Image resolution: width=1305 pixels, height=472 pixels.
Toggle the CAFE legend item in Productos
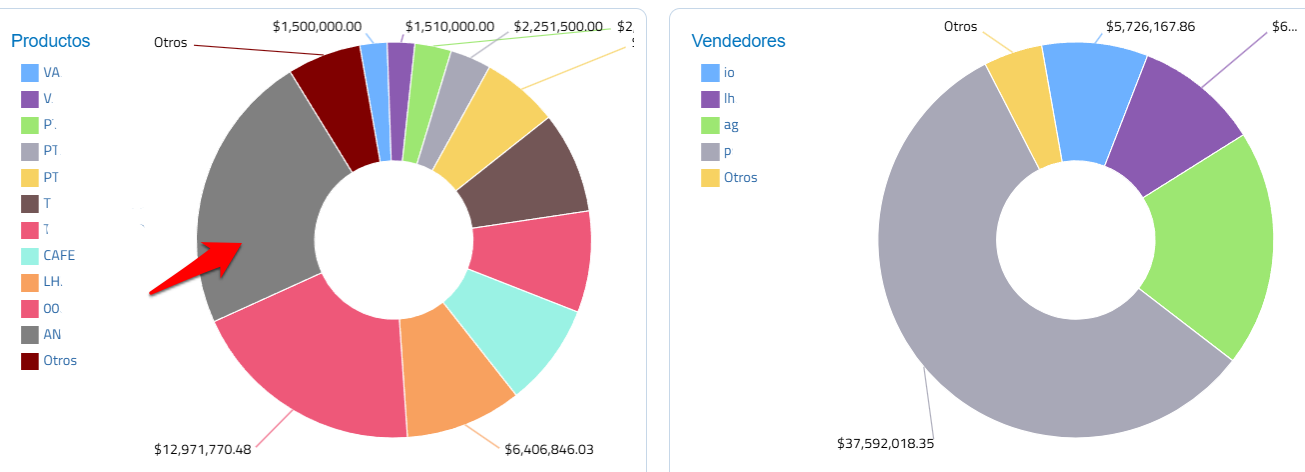coord(59,255)
